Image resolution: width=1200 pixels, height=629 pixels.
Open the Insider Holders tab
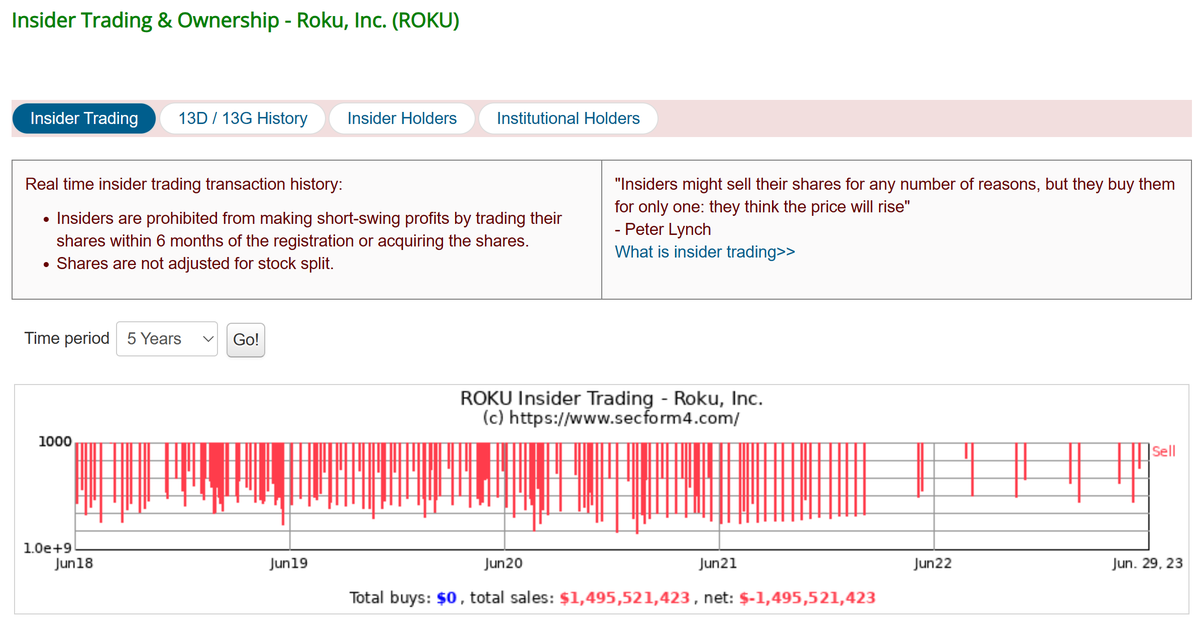(402, 118)
